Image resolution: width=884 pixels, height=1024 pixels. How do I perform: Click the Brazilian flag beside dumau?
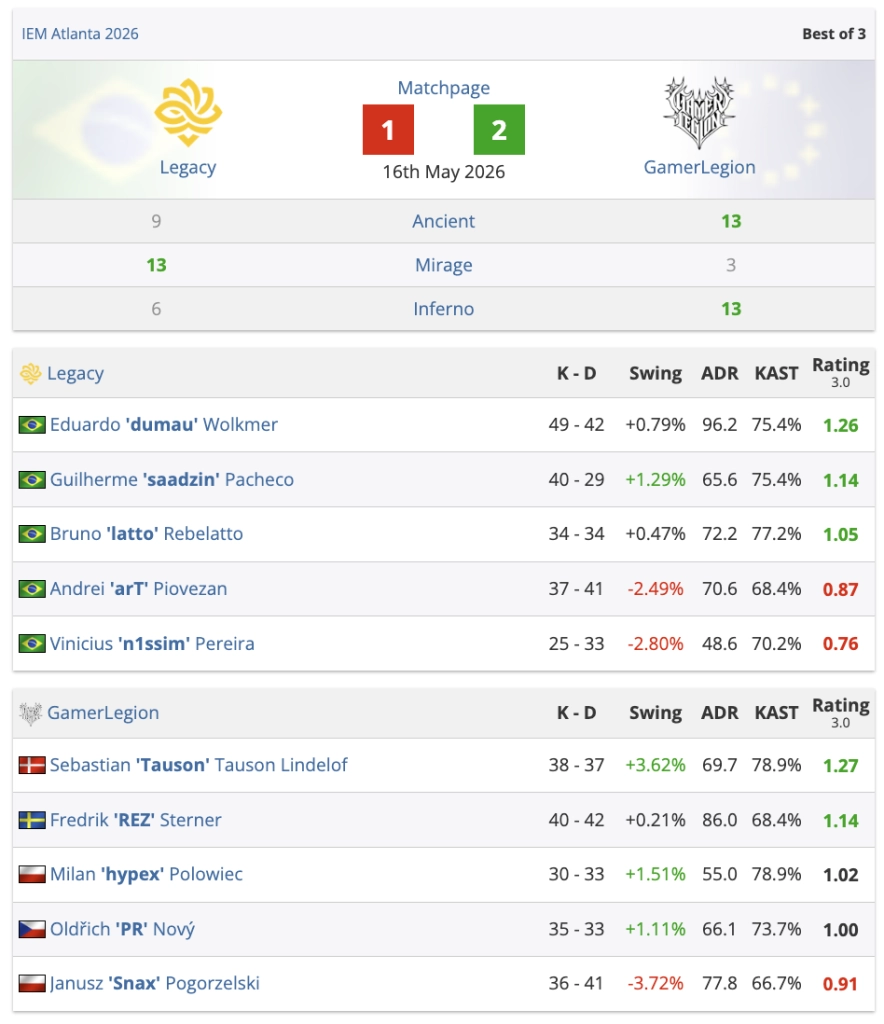(32, 425)
